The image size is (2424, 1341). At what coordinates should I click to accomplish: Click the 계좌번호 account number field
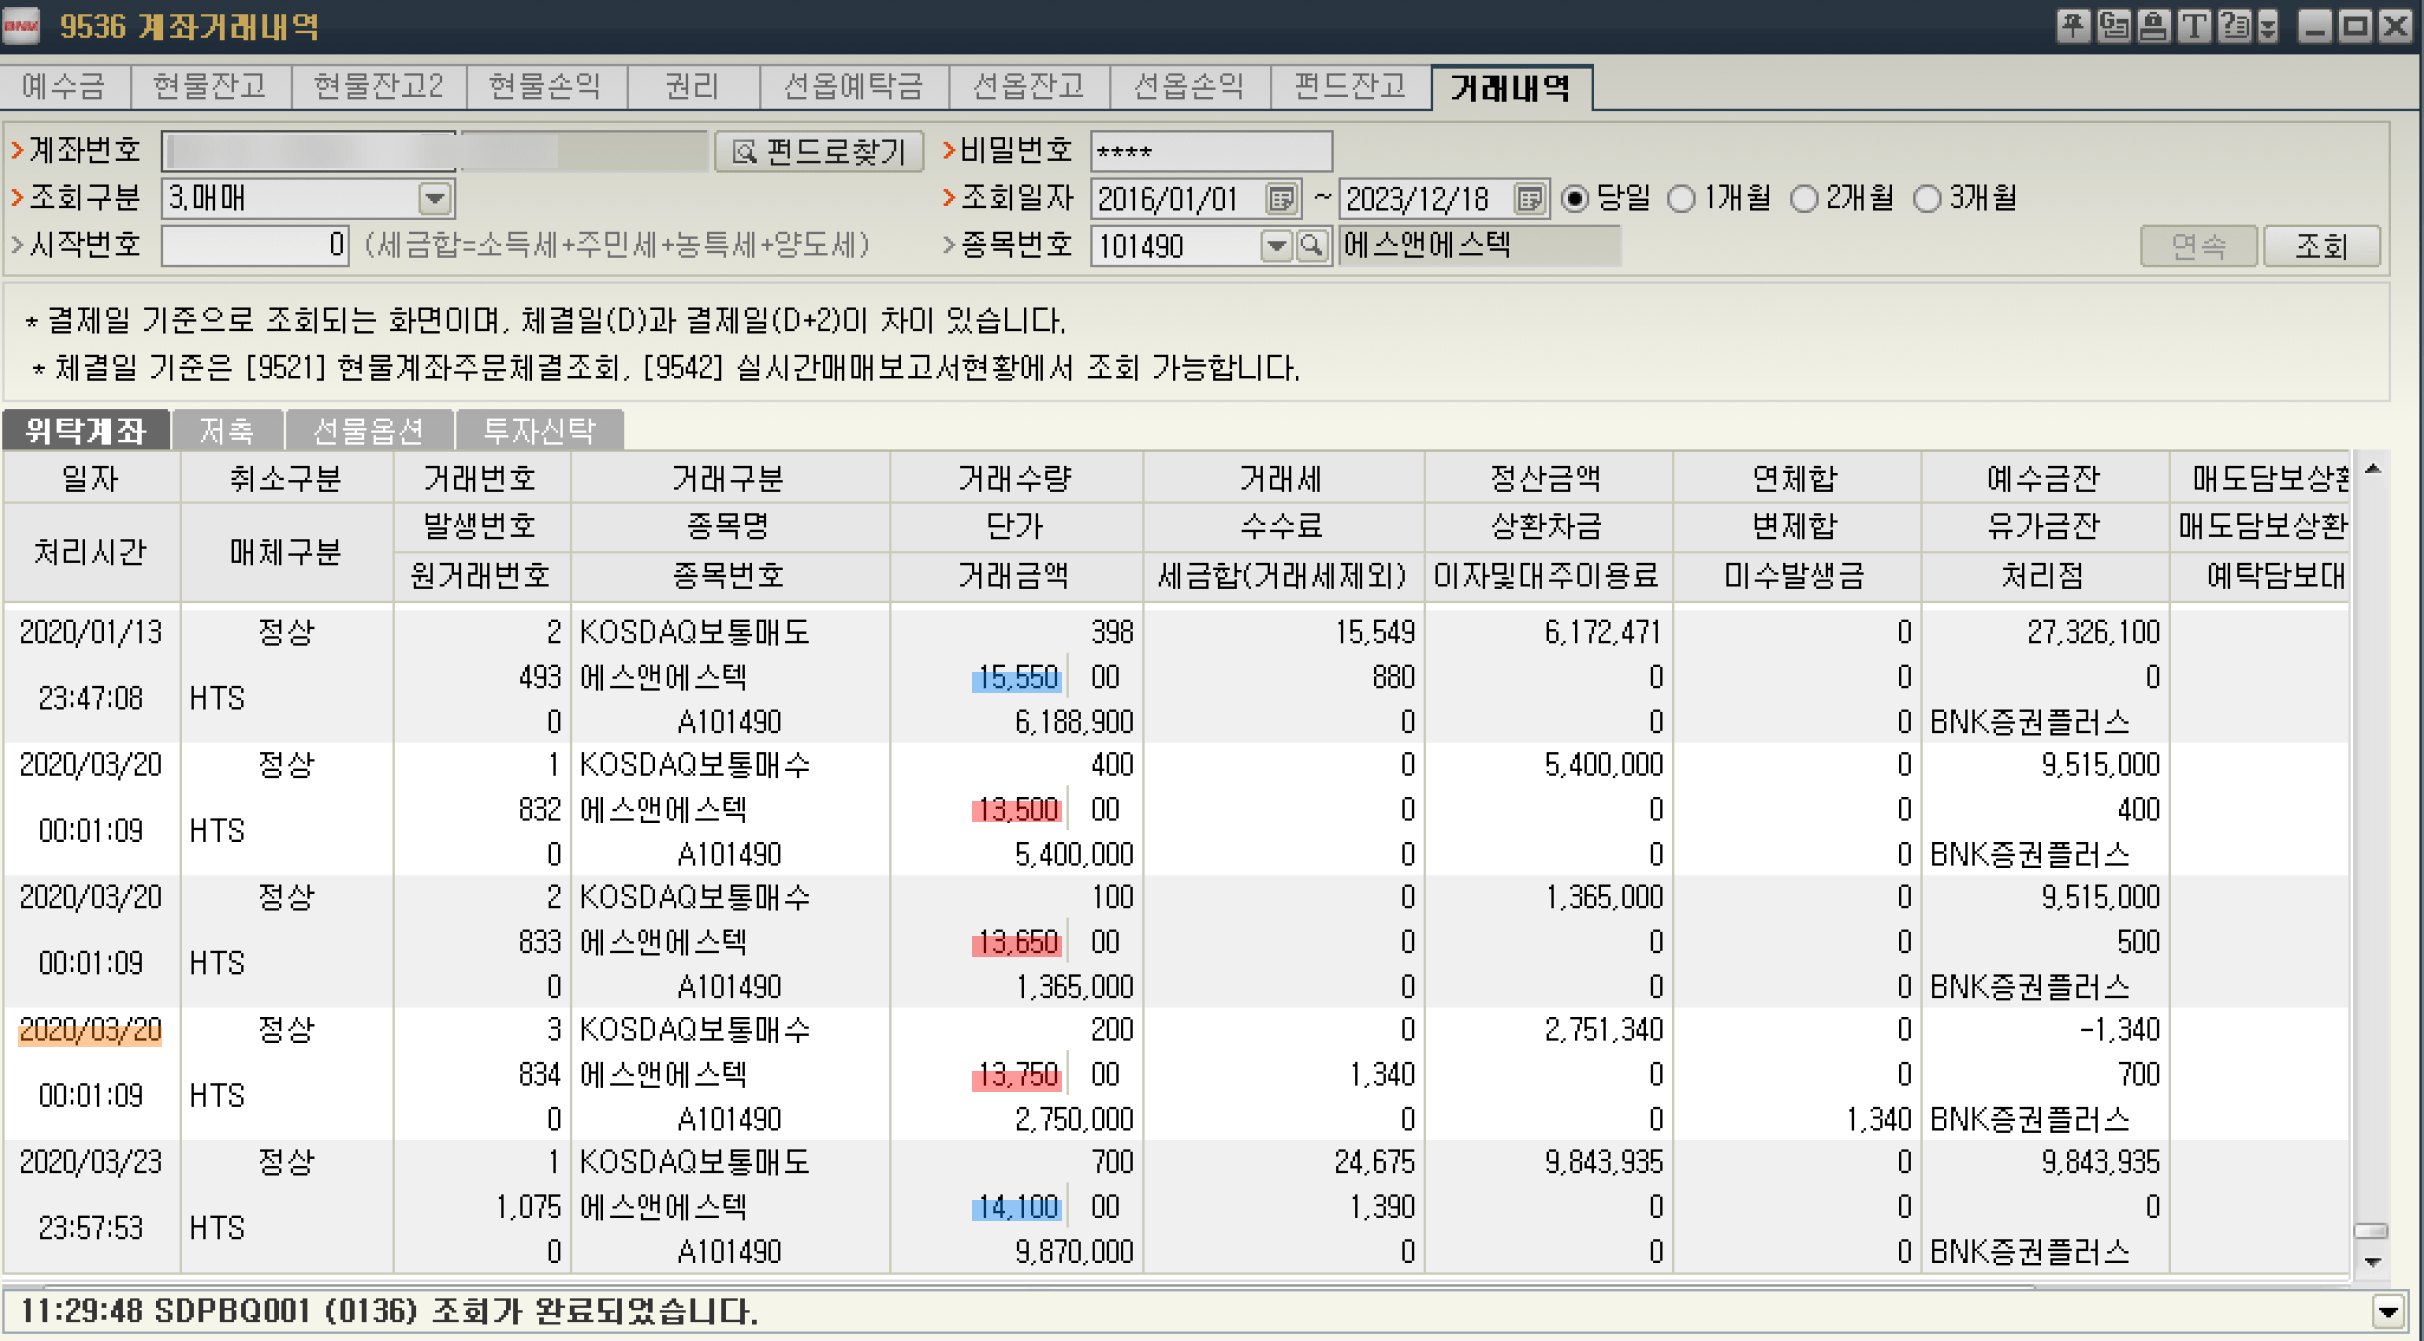click(308, 151)
